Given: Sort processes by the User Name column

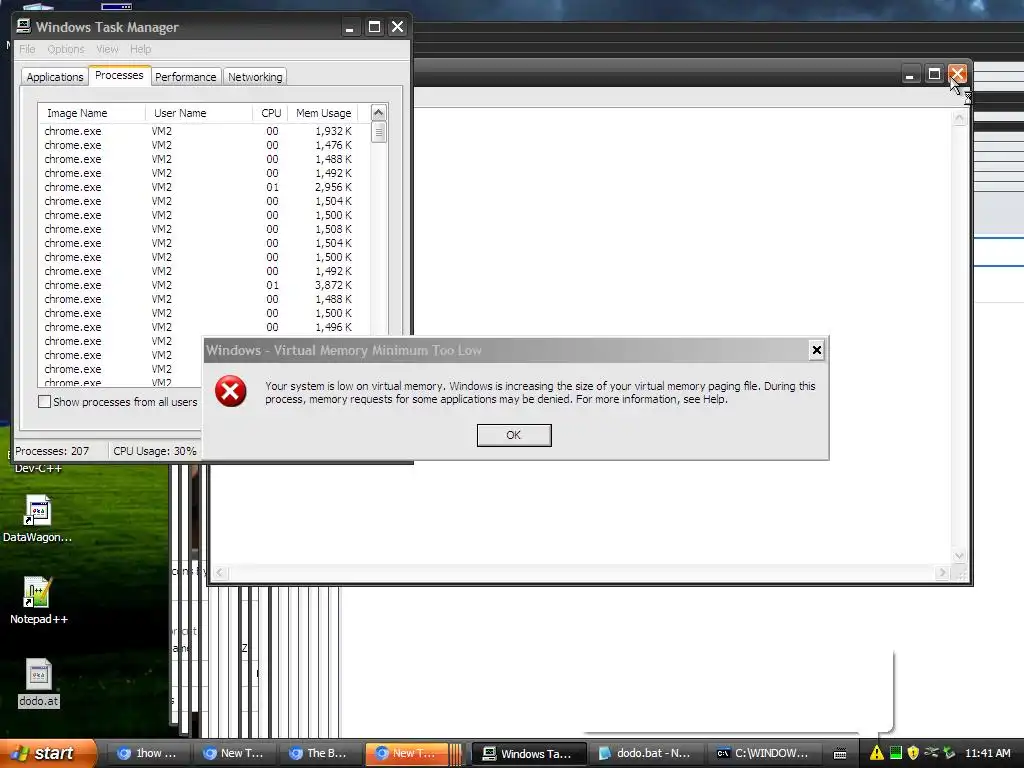Looking at the screenshot, I should click(199, 113).
